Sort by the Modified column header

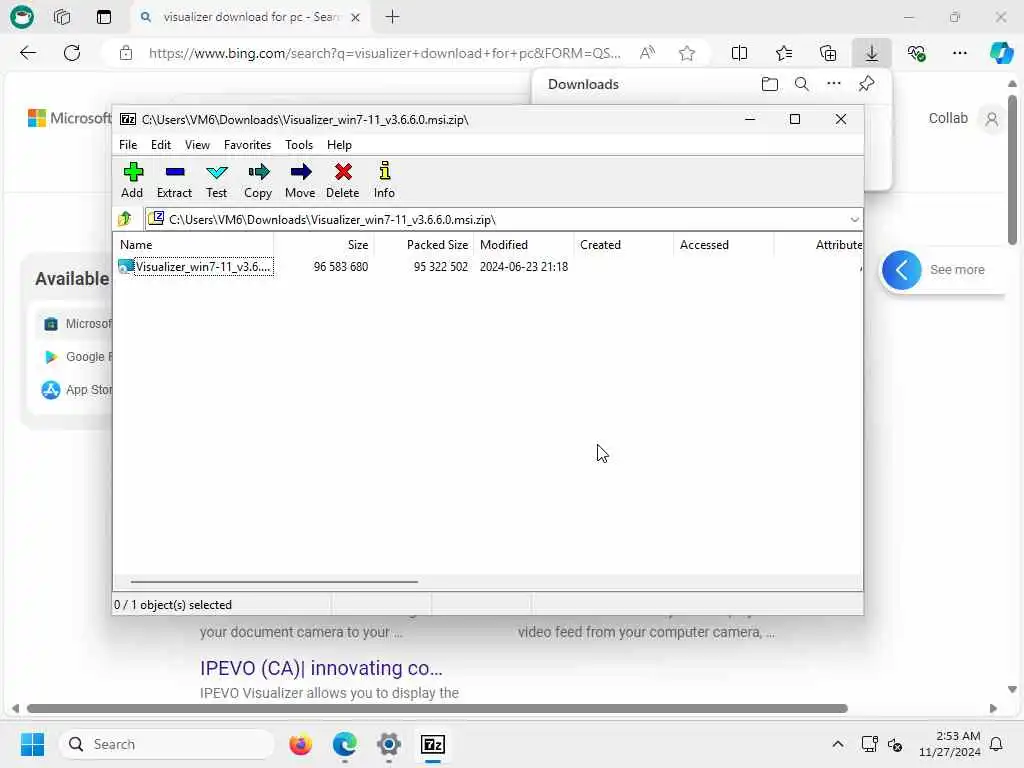tap(524, 245)
